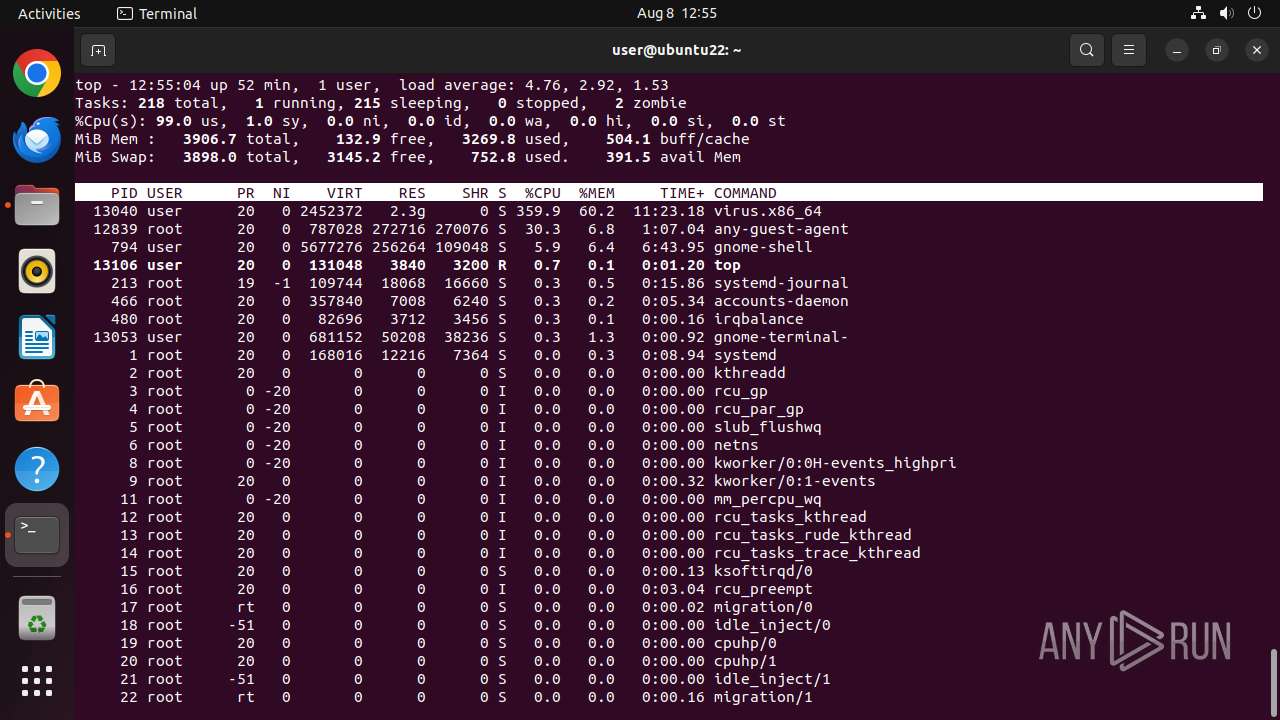The height and width of the screenshot is (720, 1280).
Task: Open Google Chrome from the dock
Action: (x=37, y=73)
